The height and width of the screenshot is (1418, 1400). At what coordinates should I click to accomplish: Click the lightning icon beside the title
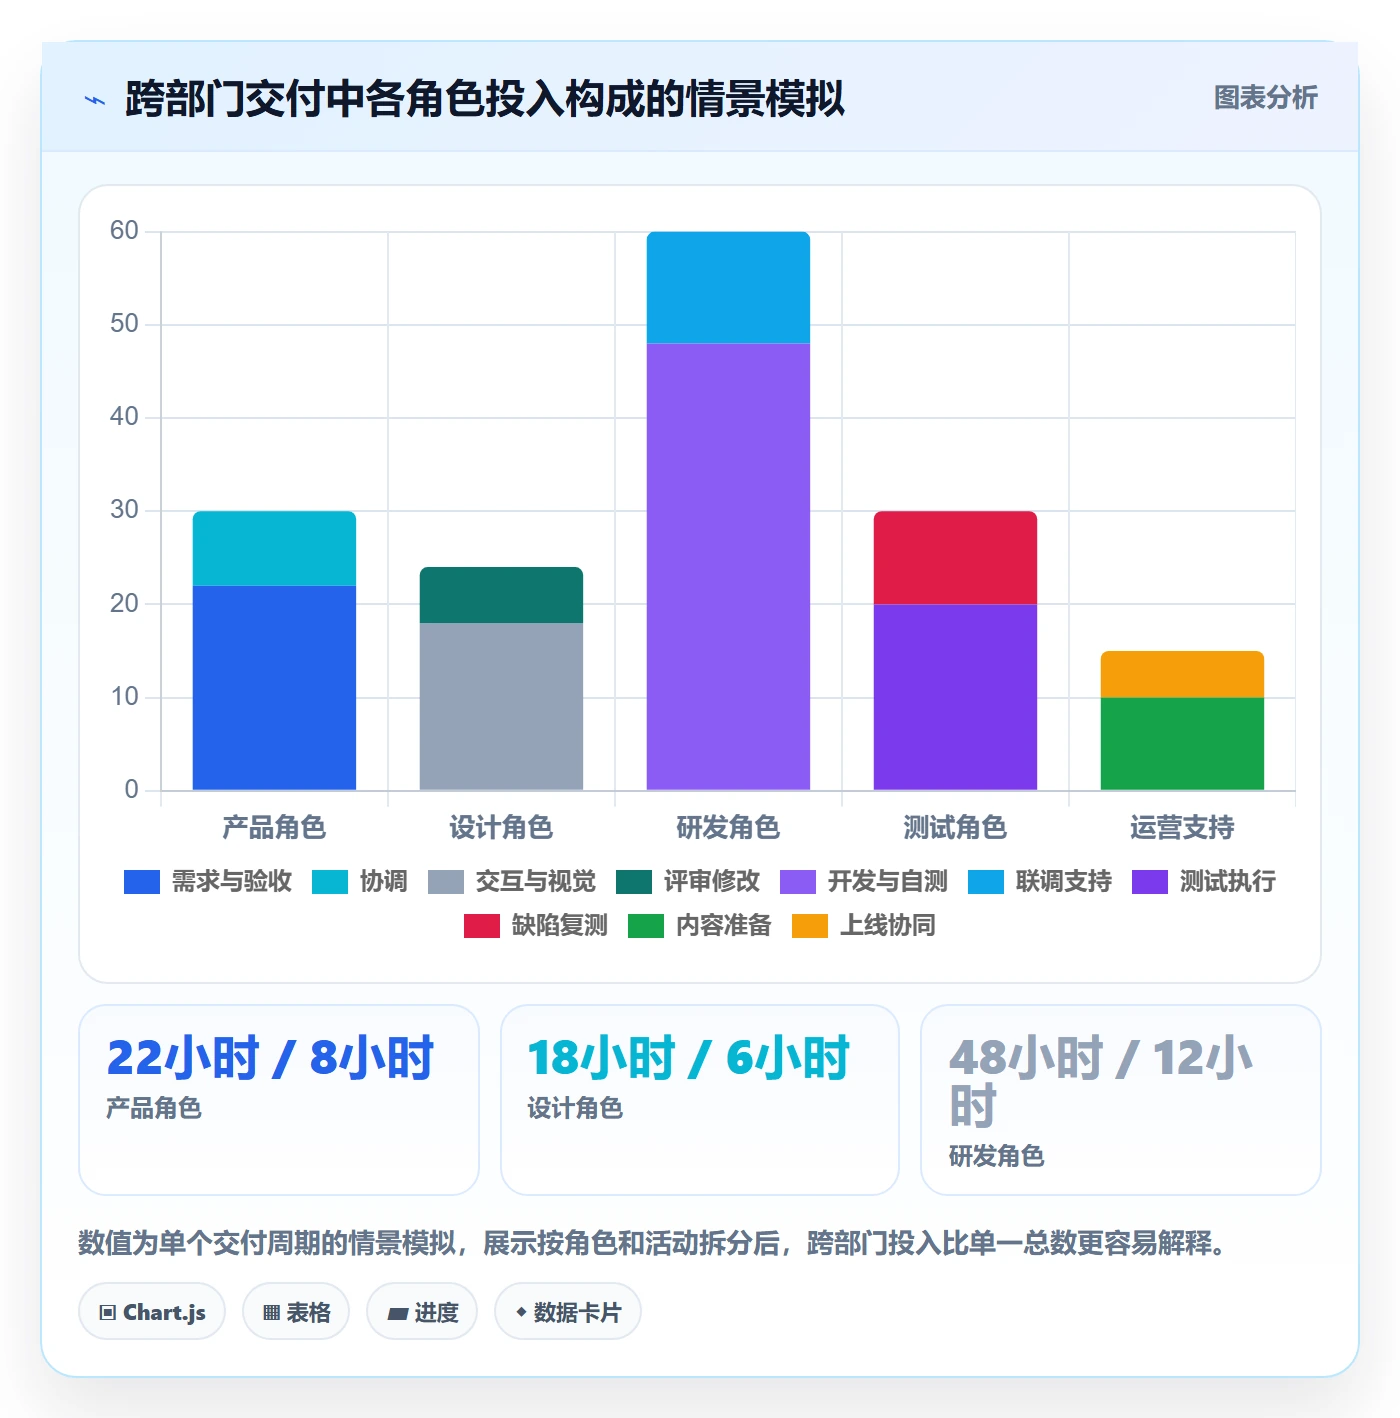(x=95, y=100)
